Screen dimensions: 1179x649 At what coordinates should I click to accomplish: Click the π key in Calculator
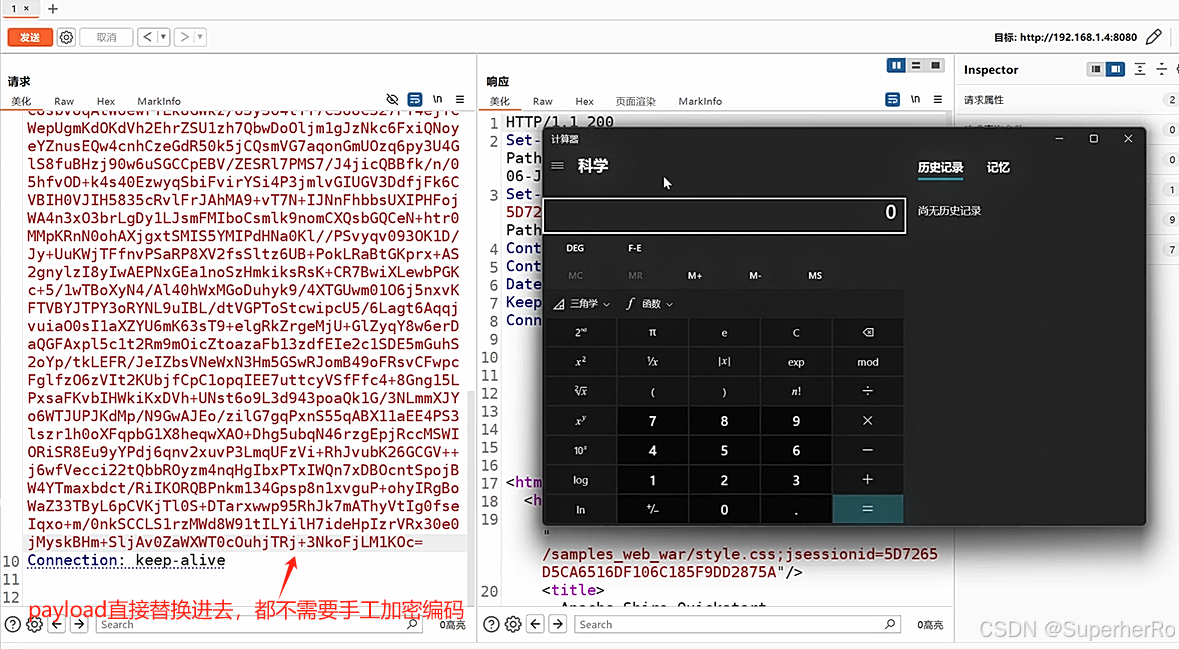point(652,332)
